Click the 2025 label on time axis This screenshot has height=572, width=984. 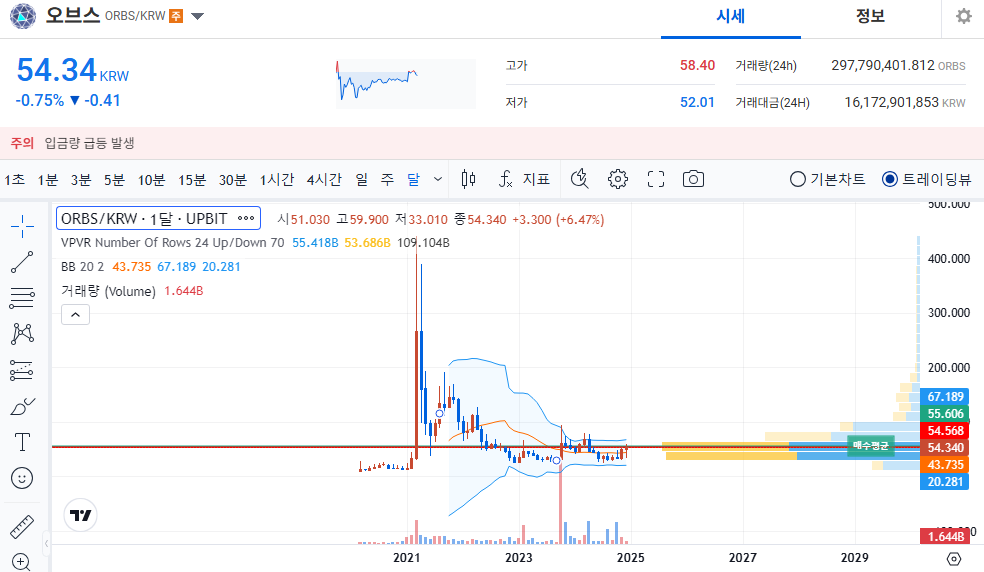coord(631,558)
